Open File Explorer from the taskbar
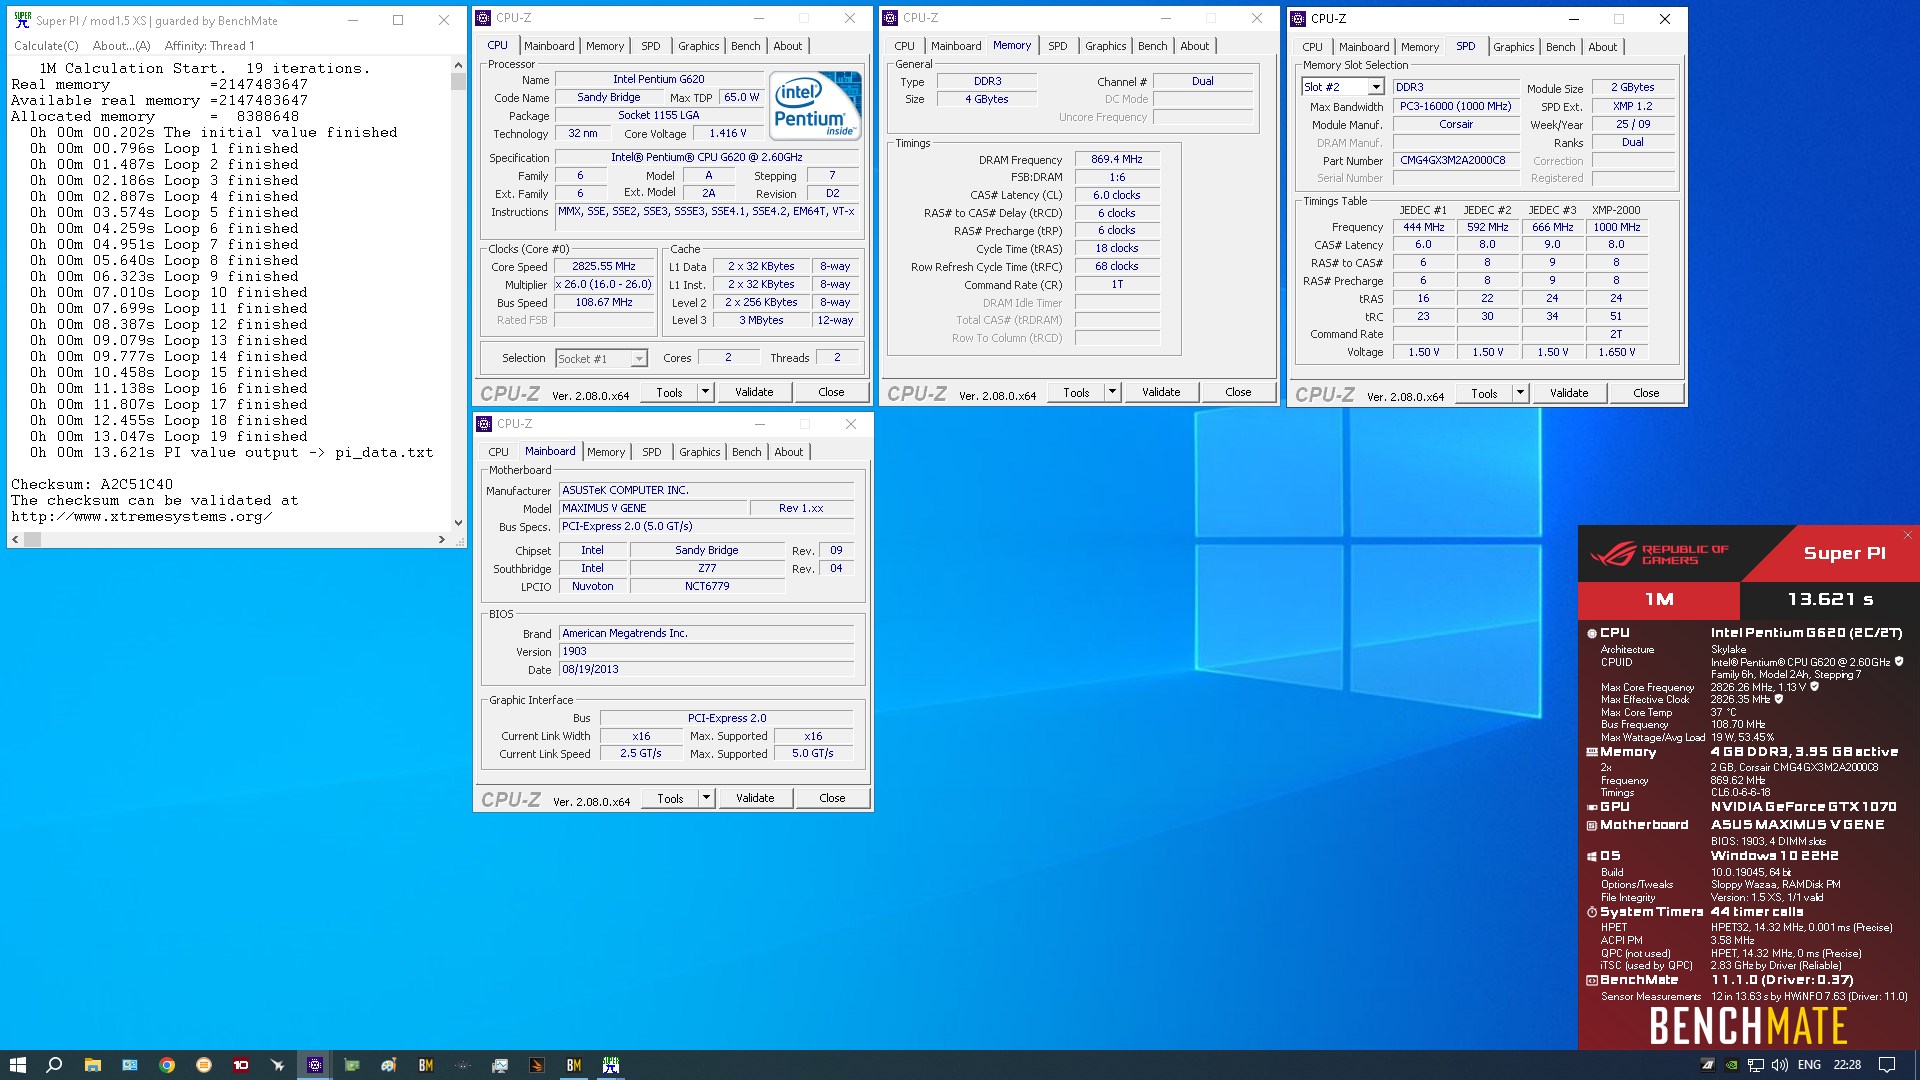Image resolution: width=1920 pixels, height=1080 pixels. click(x=92, y=1065)
